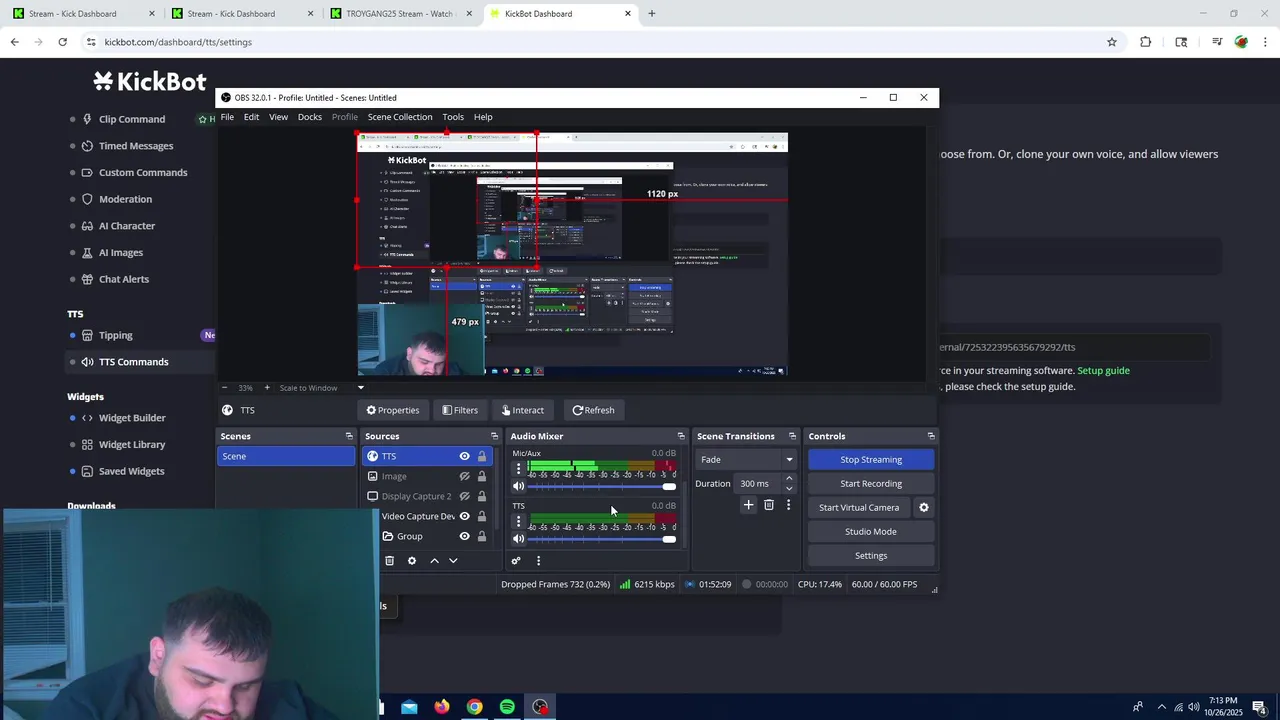Open the Clip Command page in KickBot sidebar
This screenshot has height=720, width=1280.
coord(131,119)
